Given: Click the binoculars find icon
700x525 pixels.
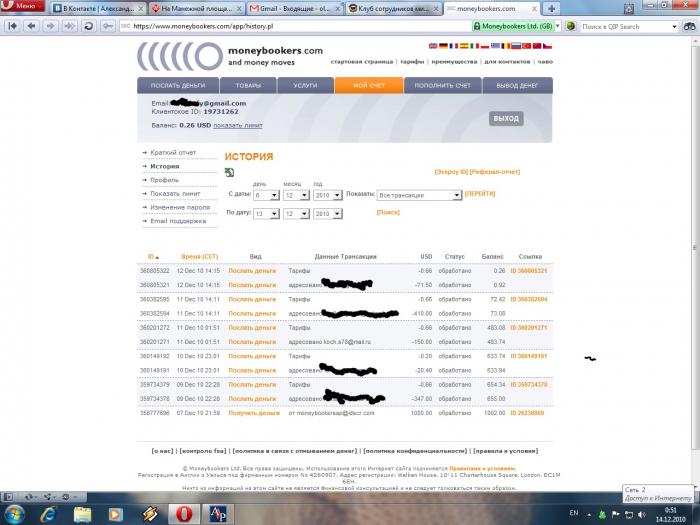Looking at the screenshot, I should 689,27.
